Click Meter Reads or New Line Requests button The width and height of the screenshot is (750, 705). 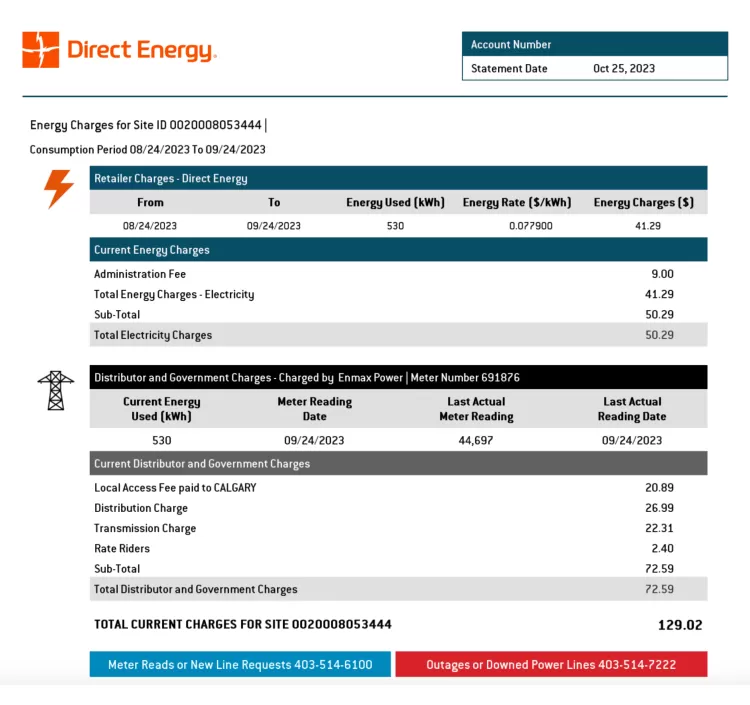pos(240,665)
